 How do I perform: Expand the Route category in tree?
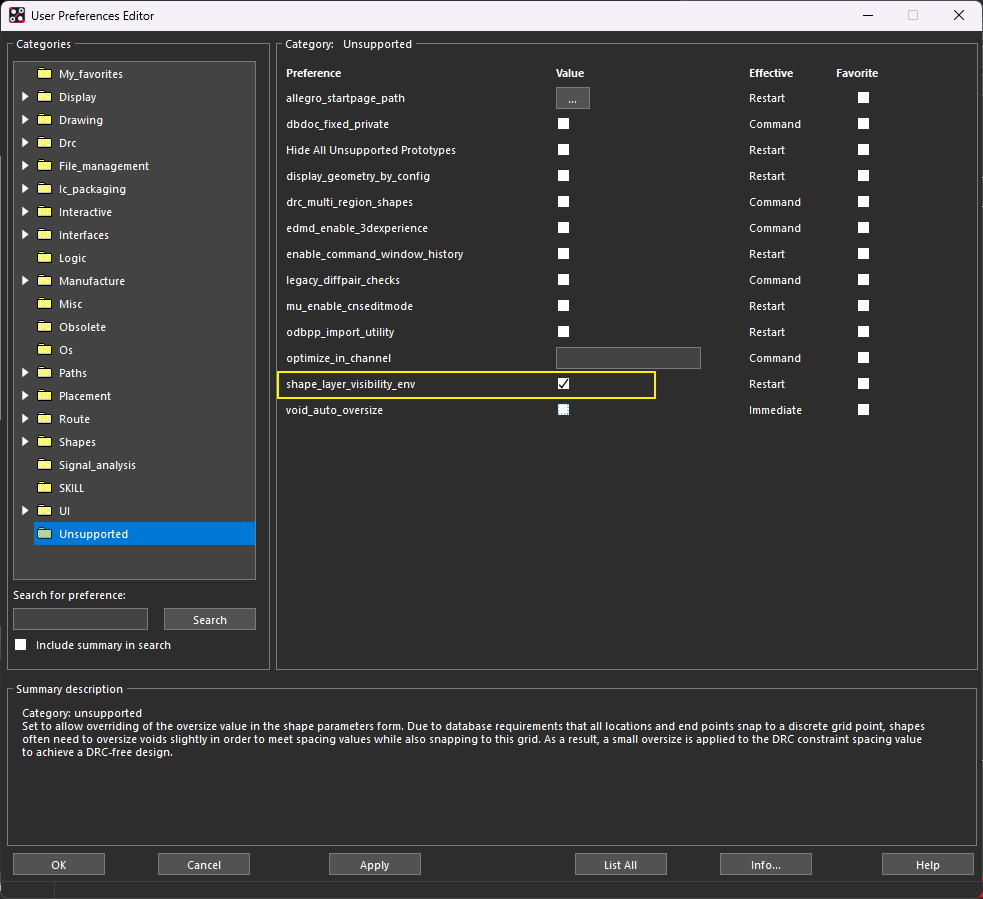25,419
